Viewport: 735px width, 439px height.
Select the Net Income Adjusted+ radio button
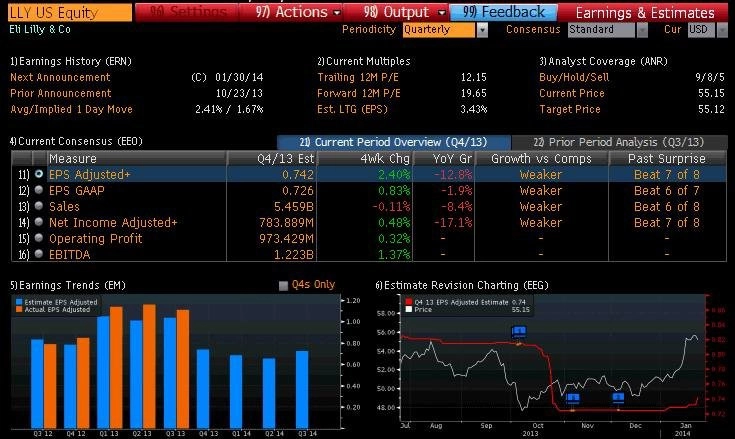(x=39, y=222)
